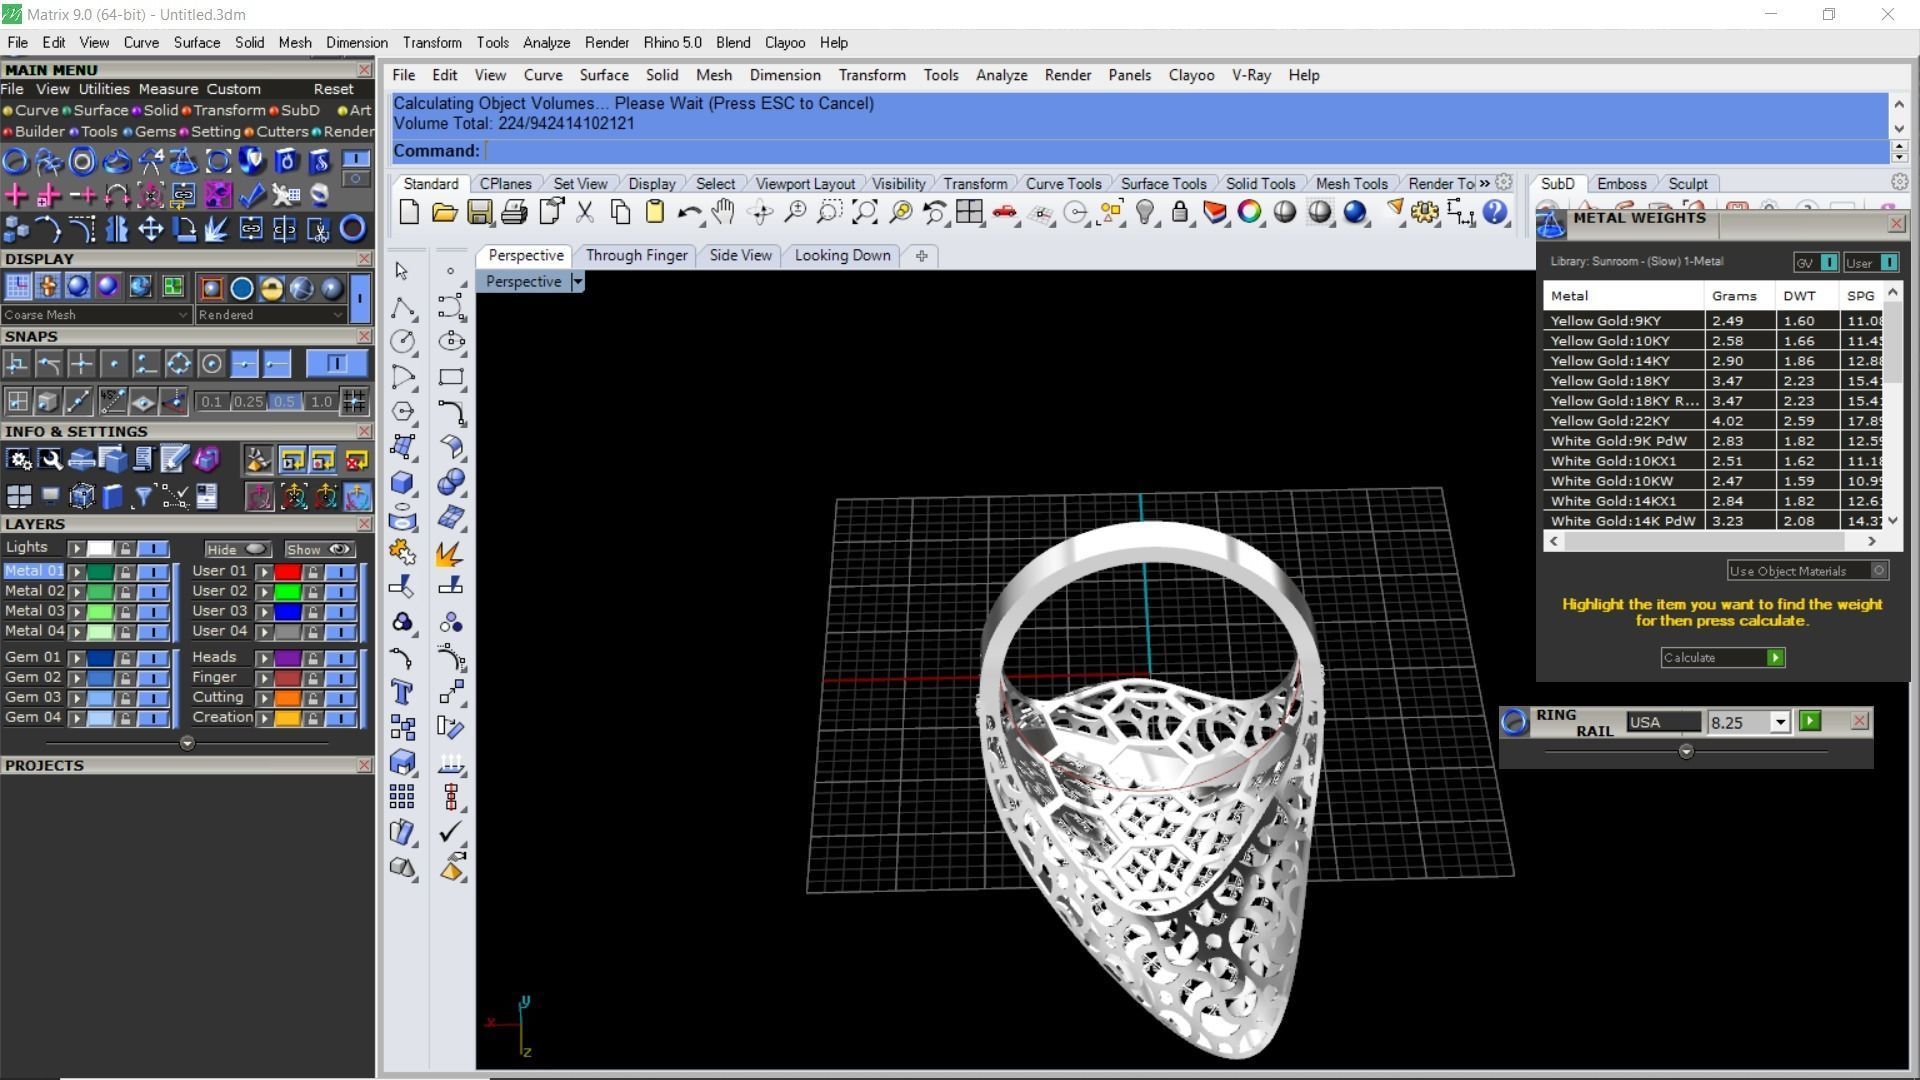The image size is (1920, 1080).
Task: Click the Undo arrow icon
Action: [689, 212]
